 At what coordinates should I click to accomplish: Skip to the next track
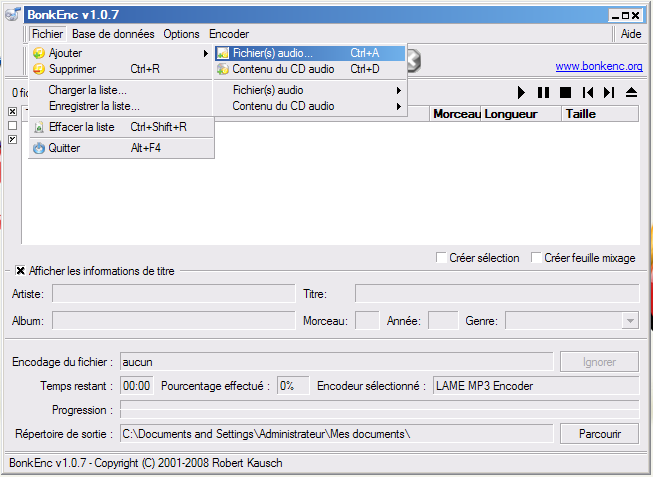coord(609,92)
